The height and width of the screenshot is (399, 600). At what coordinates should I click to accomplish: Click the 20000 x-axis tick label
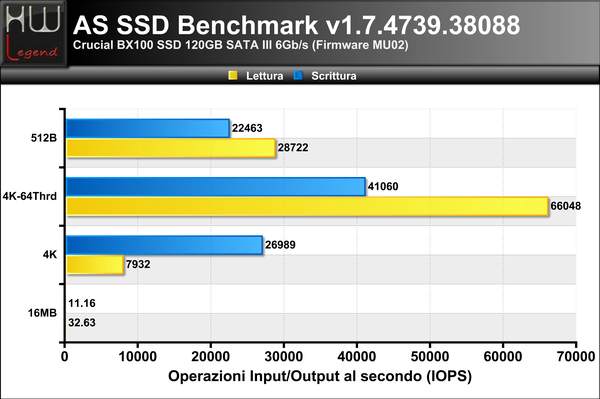coord(211,357)
